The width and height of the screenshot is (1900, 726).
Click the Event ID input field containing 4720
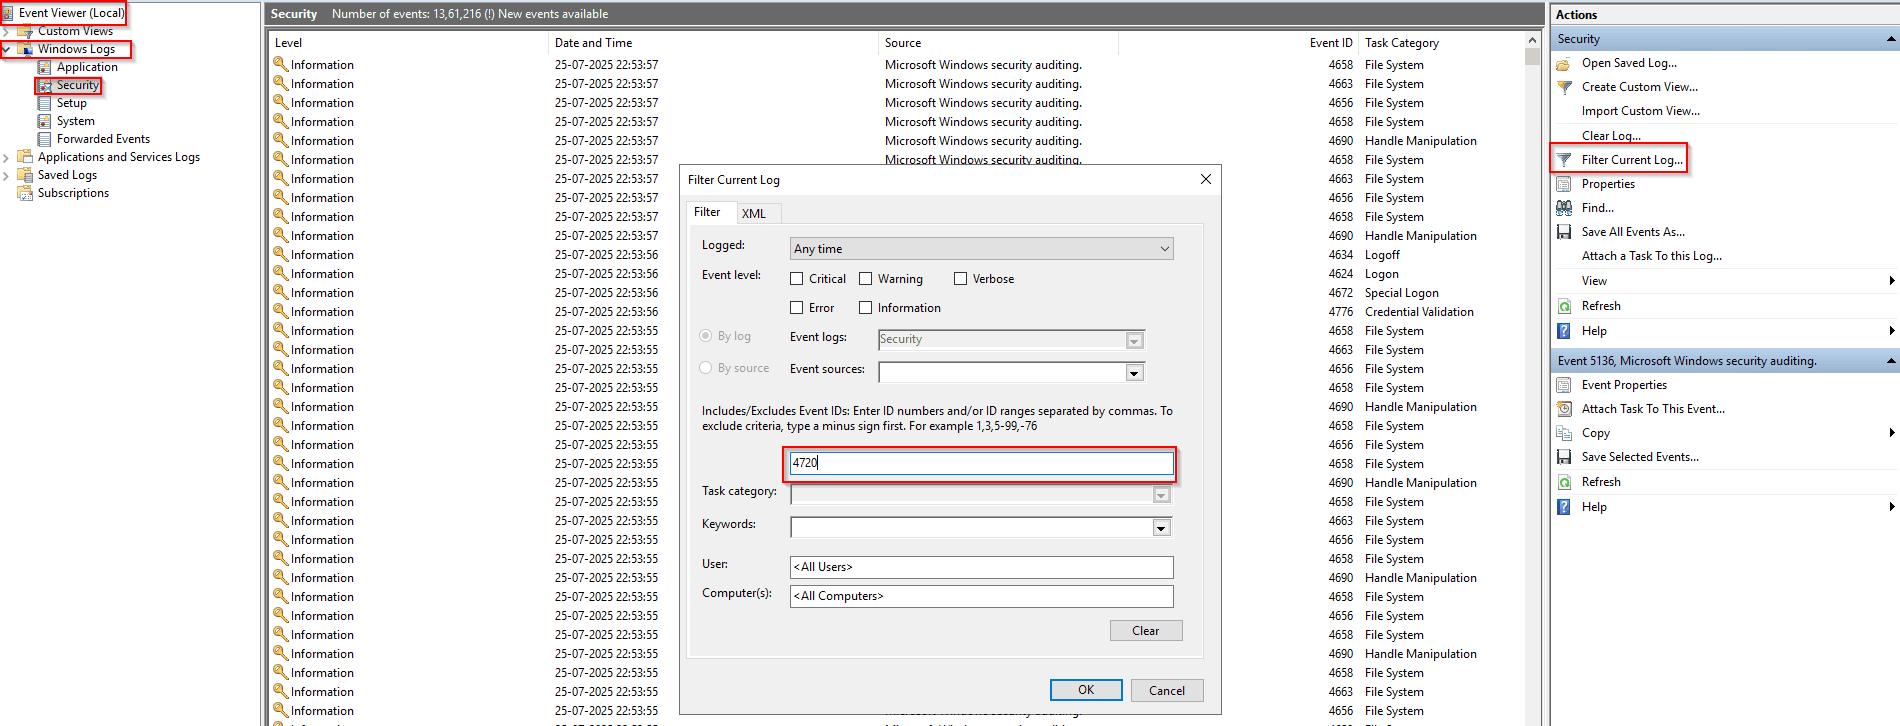pyautogui.click(x=980, y=463)
